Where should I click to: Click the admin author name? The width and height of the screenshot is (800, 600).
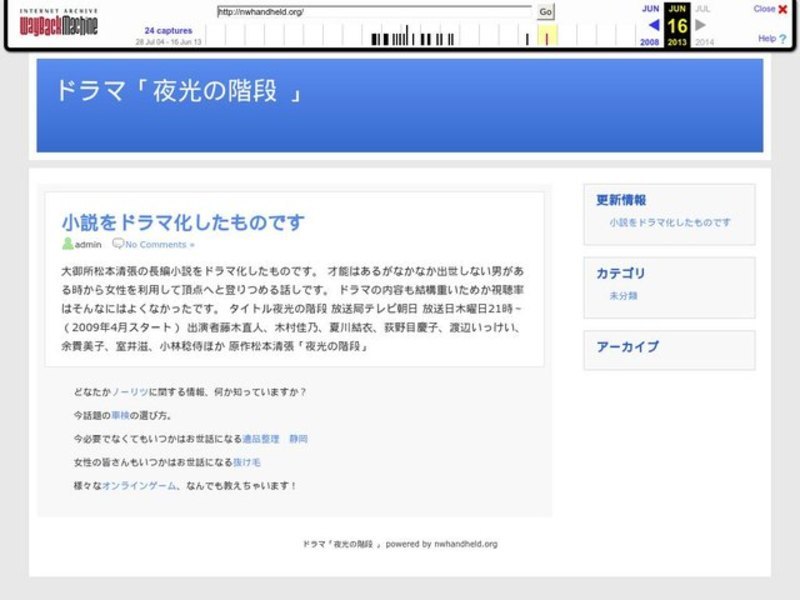coord(88,244)
